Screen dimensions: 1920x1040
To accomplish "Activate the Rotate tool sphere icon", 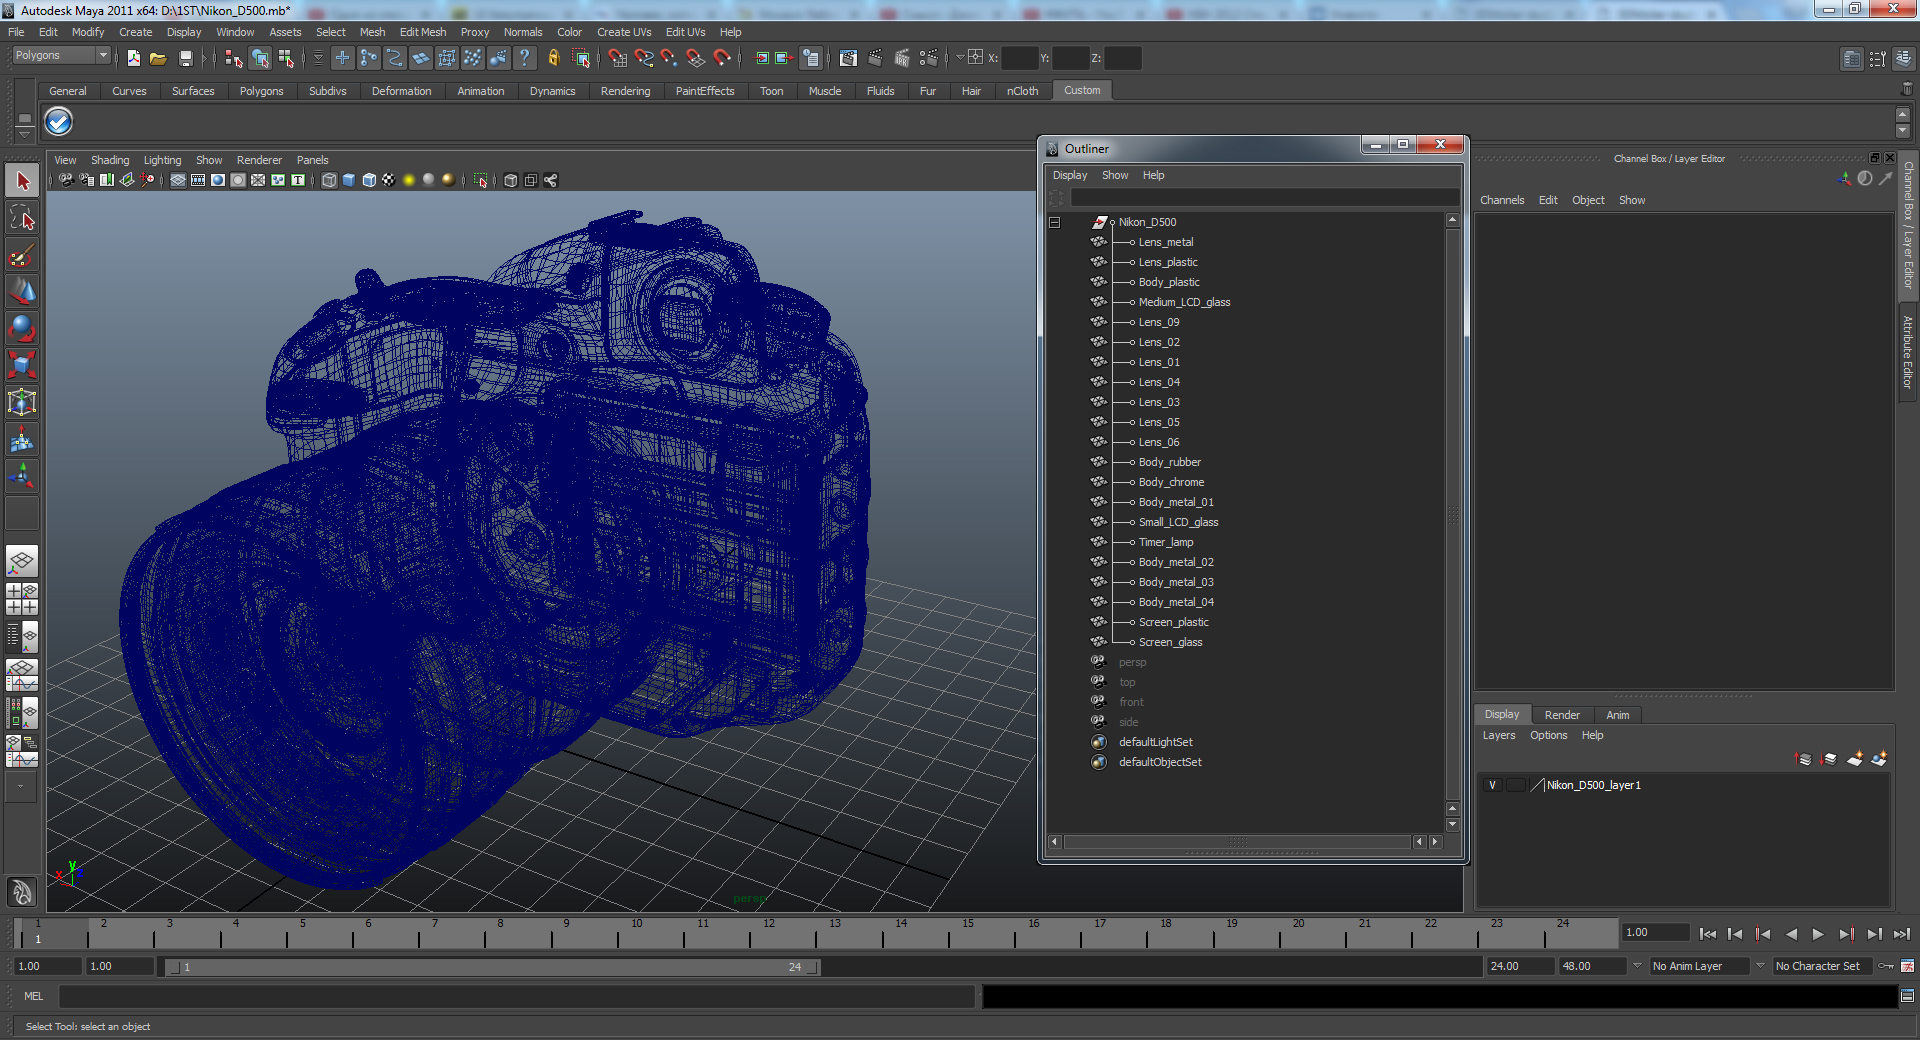I will tap(22, 328).
